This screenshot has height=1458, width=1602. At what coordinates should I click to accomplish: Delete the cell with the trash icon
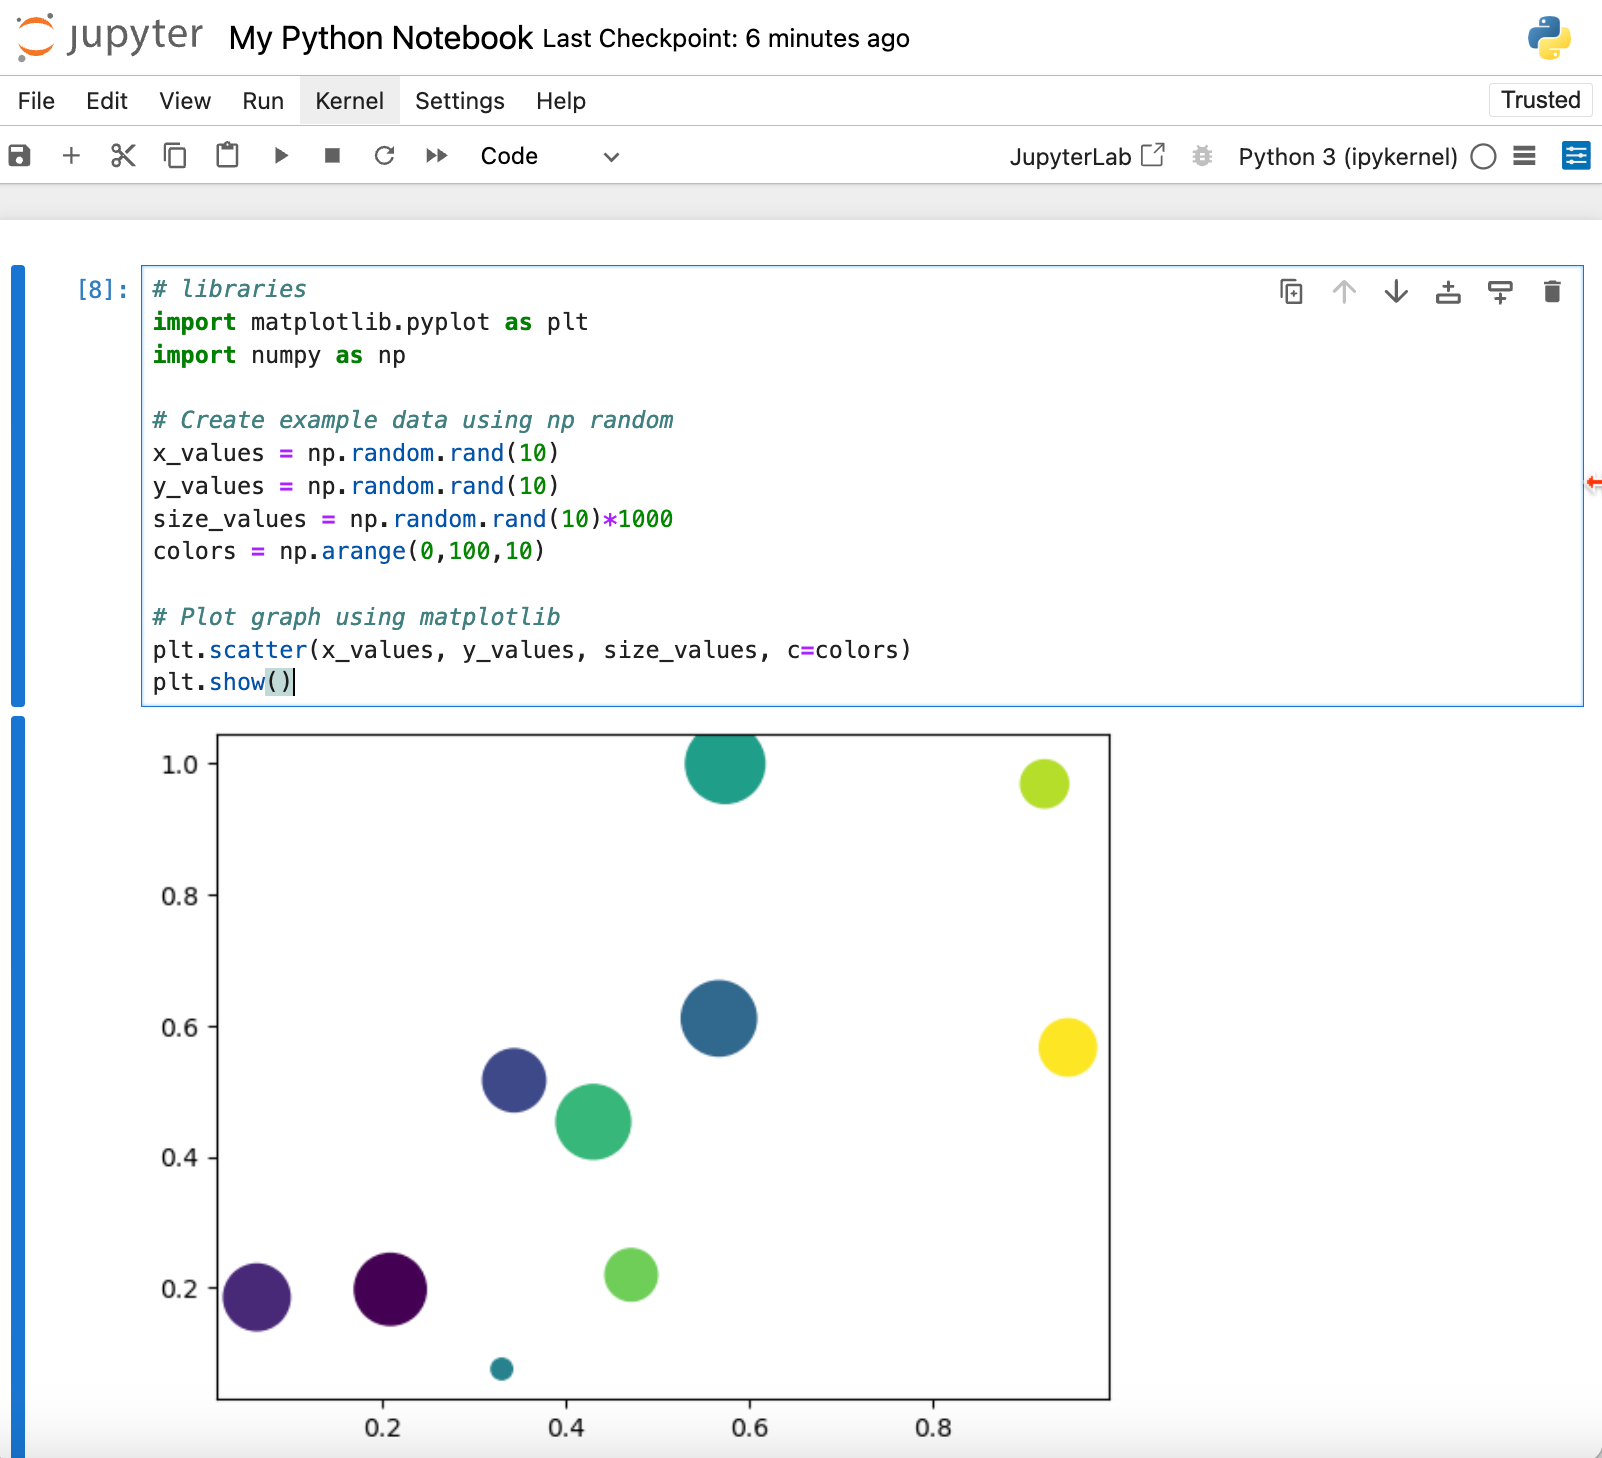1552,292
